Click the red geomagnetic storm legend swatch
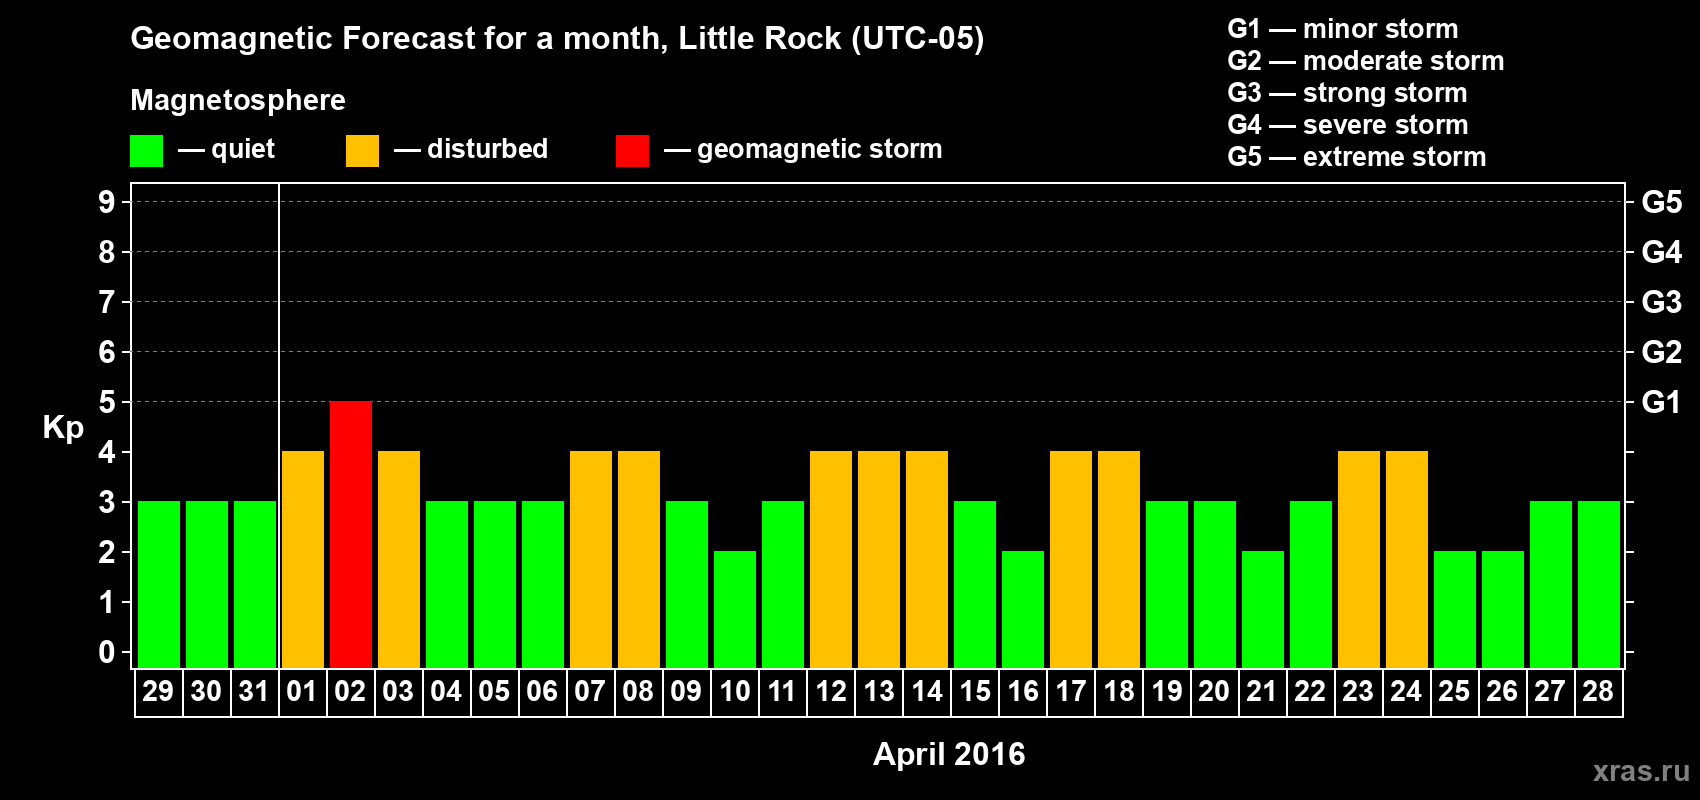 pyautogui.click(x=632, y=151)
